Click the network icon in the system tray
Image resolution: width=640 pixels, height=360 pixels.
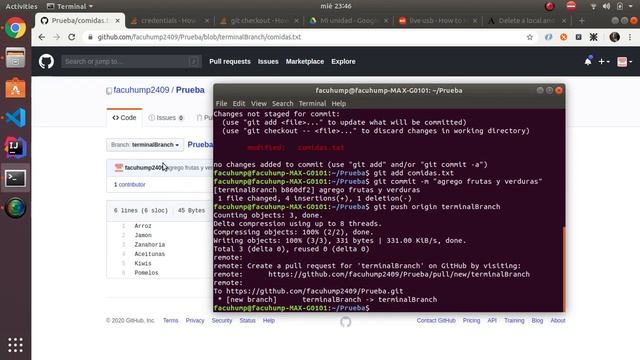(593, 6)
